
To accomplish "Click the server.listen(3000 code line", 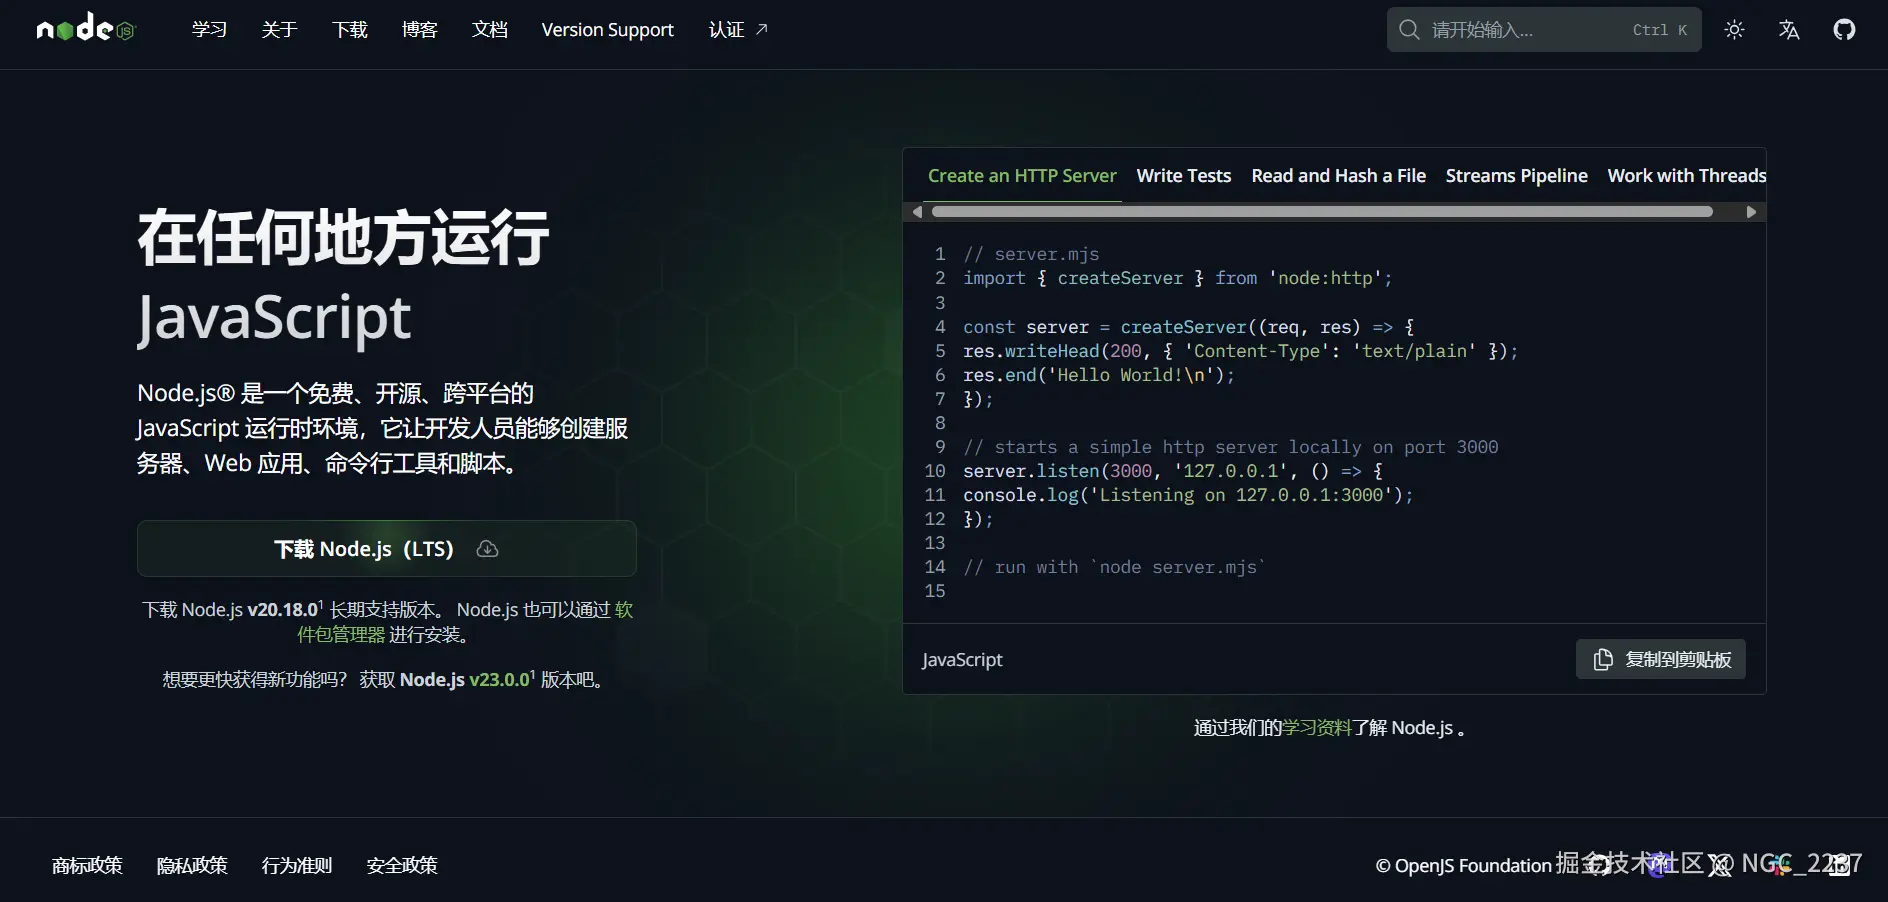I will pyautogui.click(x=1173, y=471).
